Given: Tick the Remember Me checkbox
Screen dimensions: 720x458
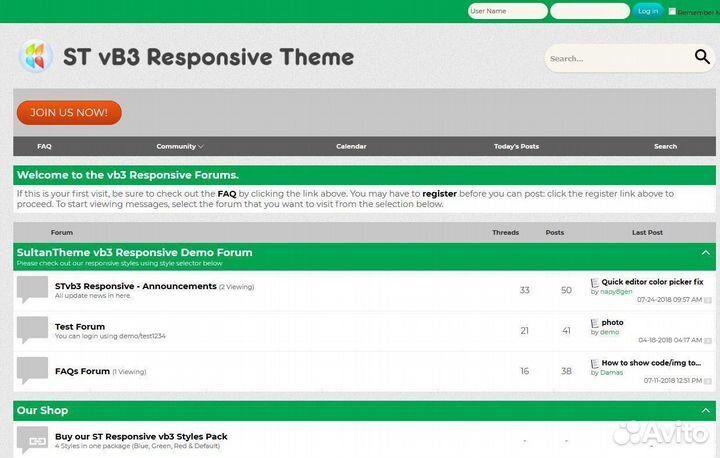Looking at the screenshot, I should (672, 11).
